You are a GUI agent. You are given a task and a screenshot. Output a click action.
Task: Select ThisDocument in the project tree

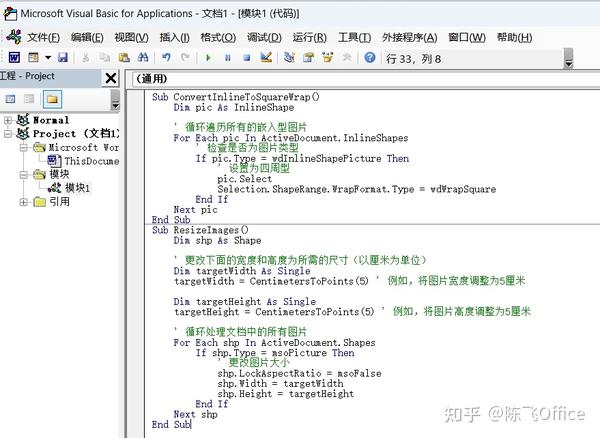91,161
